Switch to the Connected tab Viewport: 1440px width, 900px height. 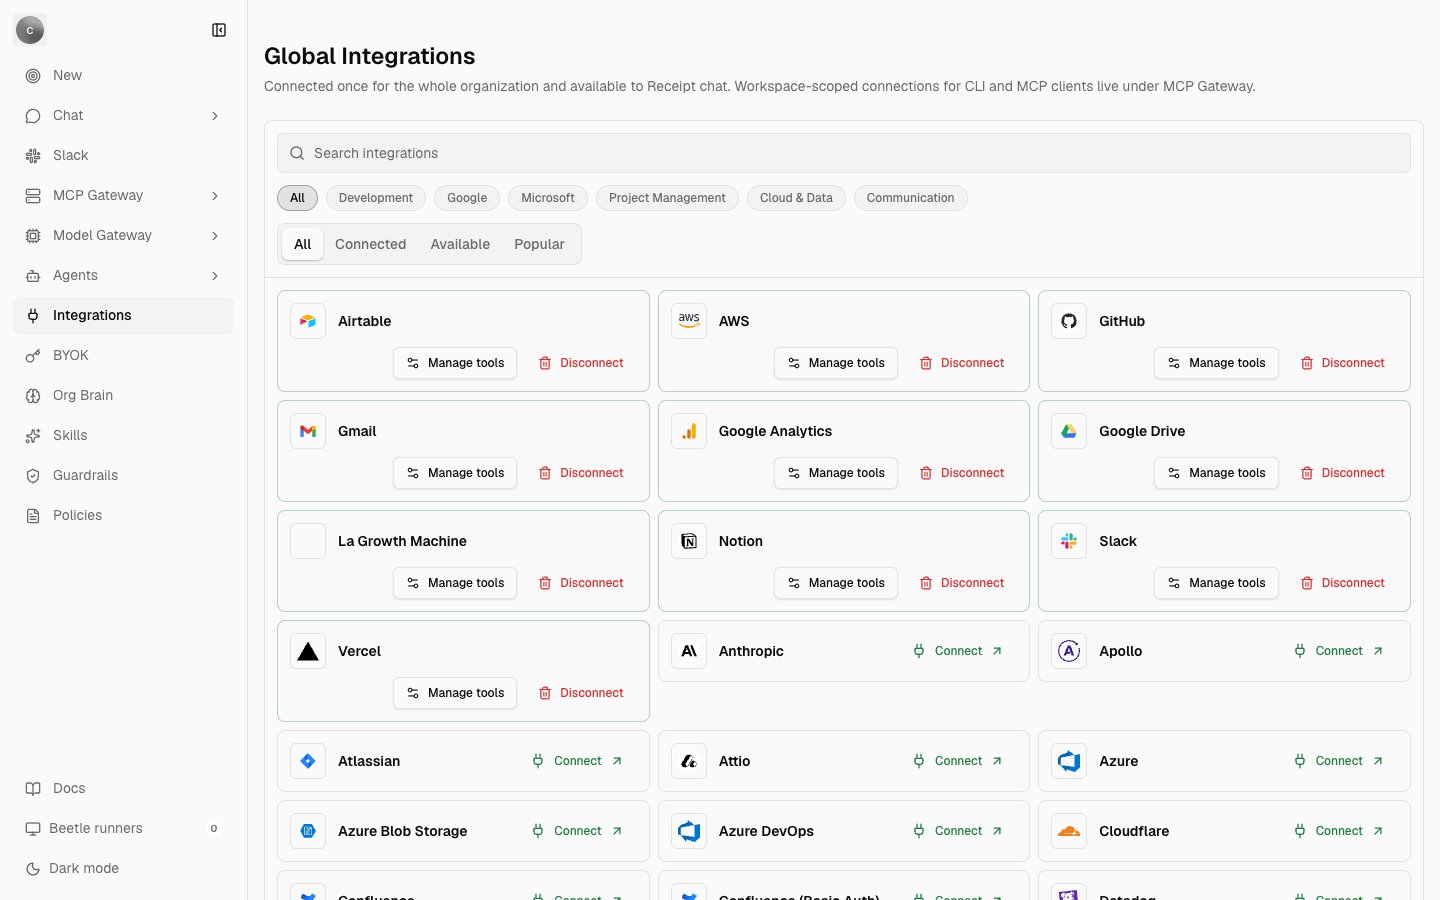click(370, 244)
